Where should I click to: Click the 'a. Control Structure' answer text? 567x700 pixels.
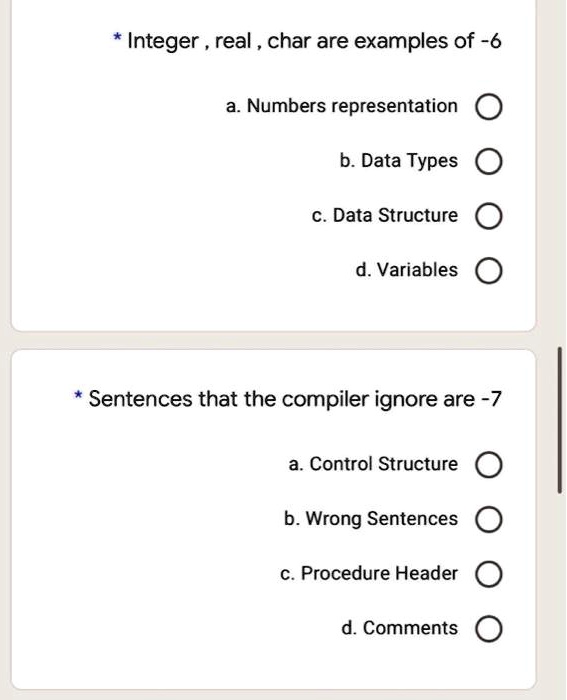pyautogui.click(x=373, y=464)
